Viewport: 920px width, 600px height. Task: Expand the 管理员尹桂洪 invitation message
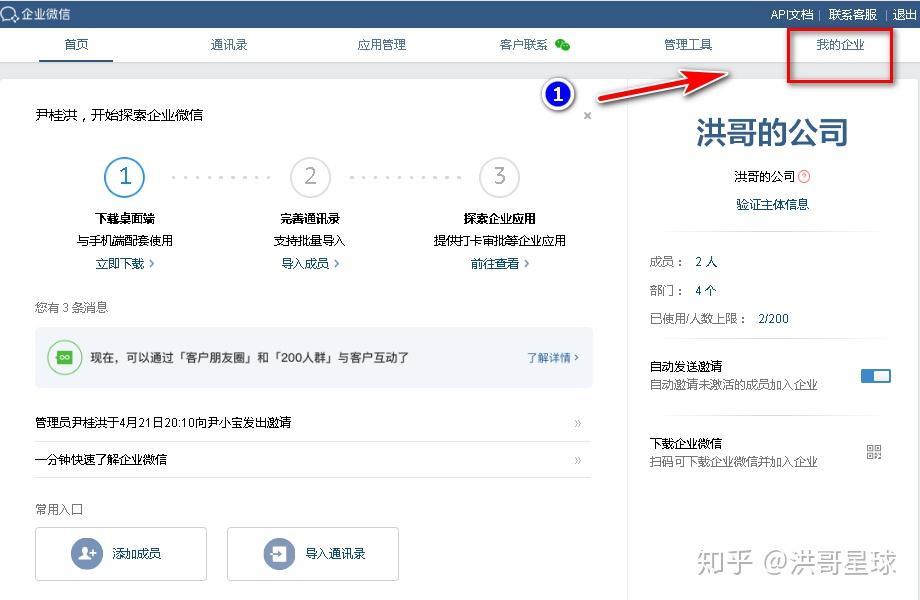[578, 423]
